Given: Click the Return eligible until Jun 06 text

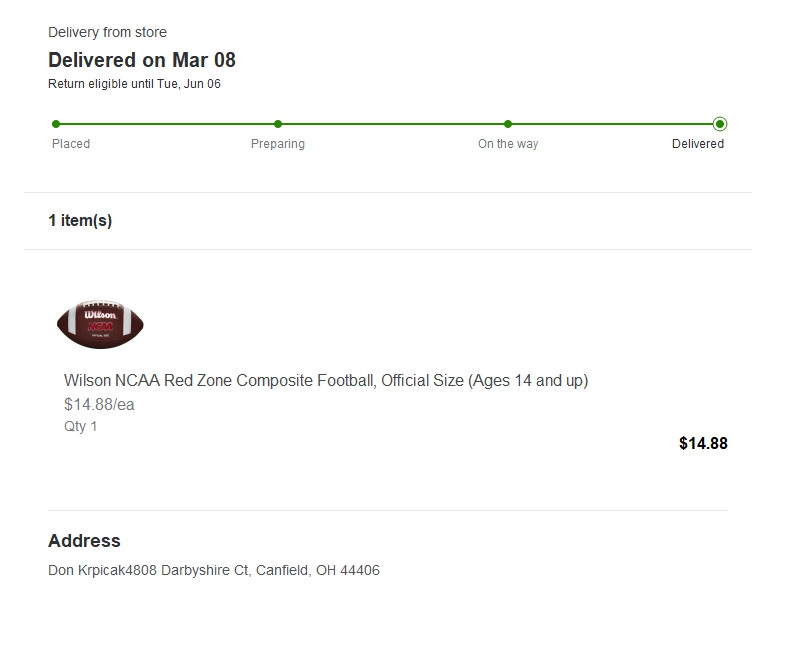Looking at the screenshot, I should [134, 84].
